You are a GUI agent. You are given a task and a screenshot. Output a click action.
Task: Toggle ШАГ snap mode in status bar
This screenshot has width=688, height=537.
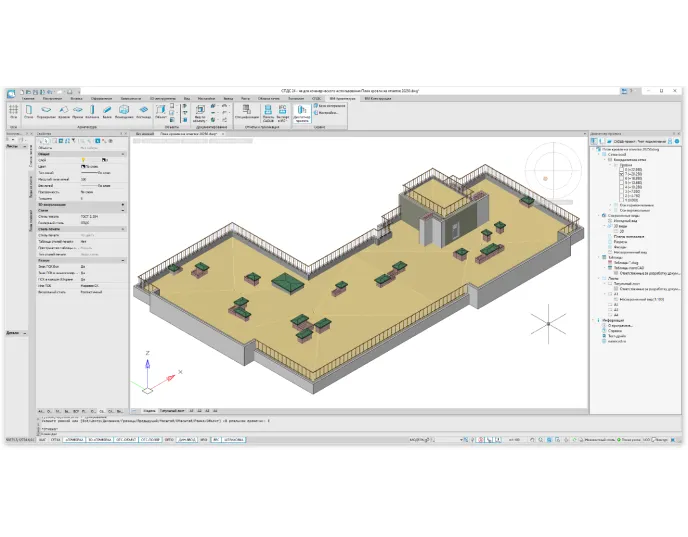coord(42,439)
